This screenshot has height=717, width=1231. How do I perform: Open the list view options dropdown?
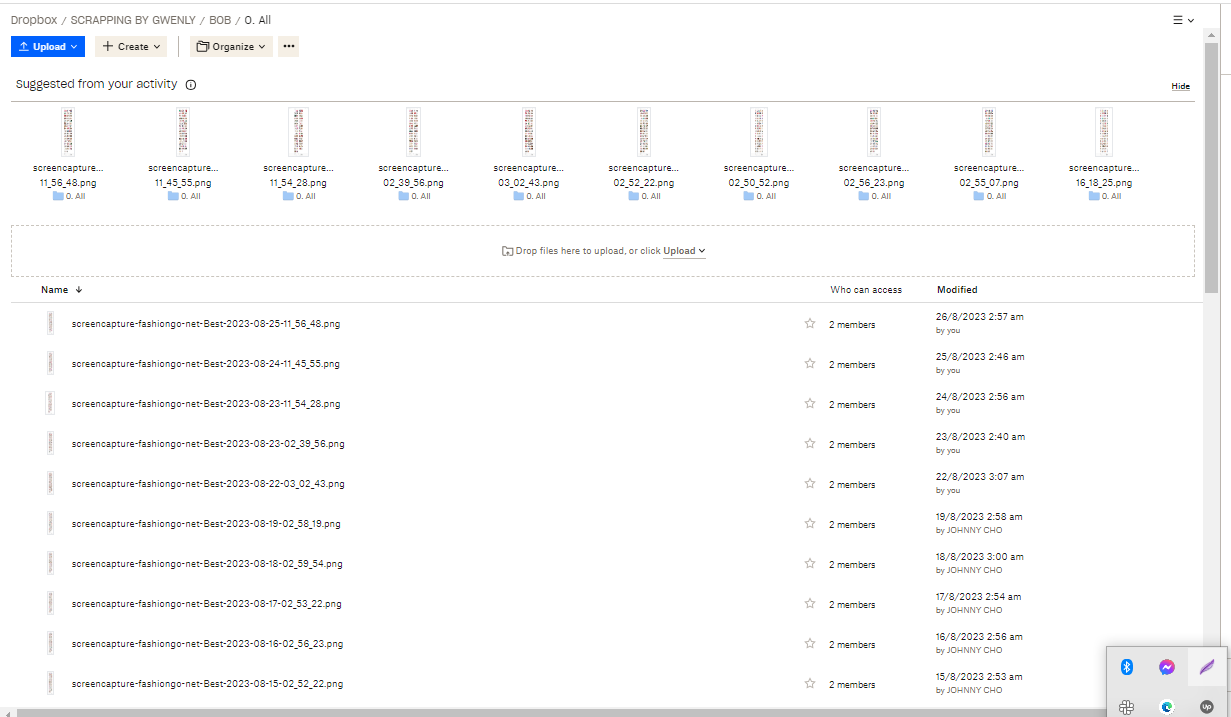click(1184, 20)
